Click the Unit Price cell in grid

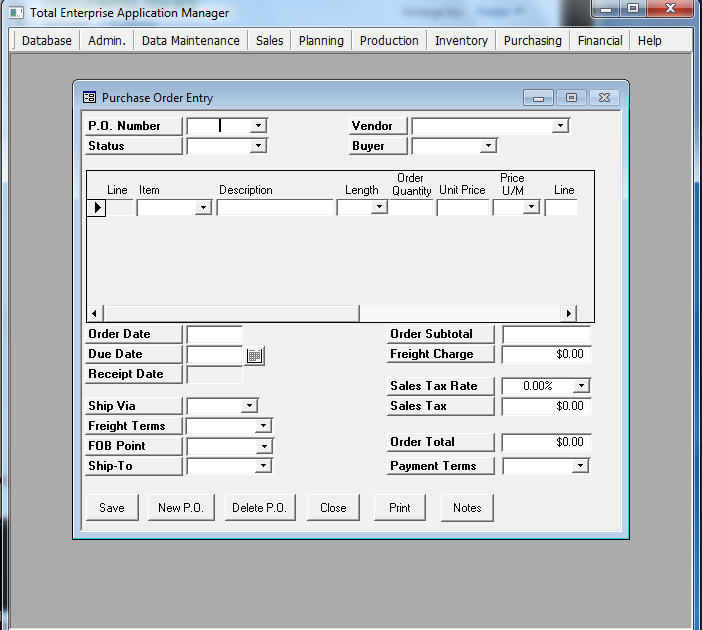[x=462, y=208]
